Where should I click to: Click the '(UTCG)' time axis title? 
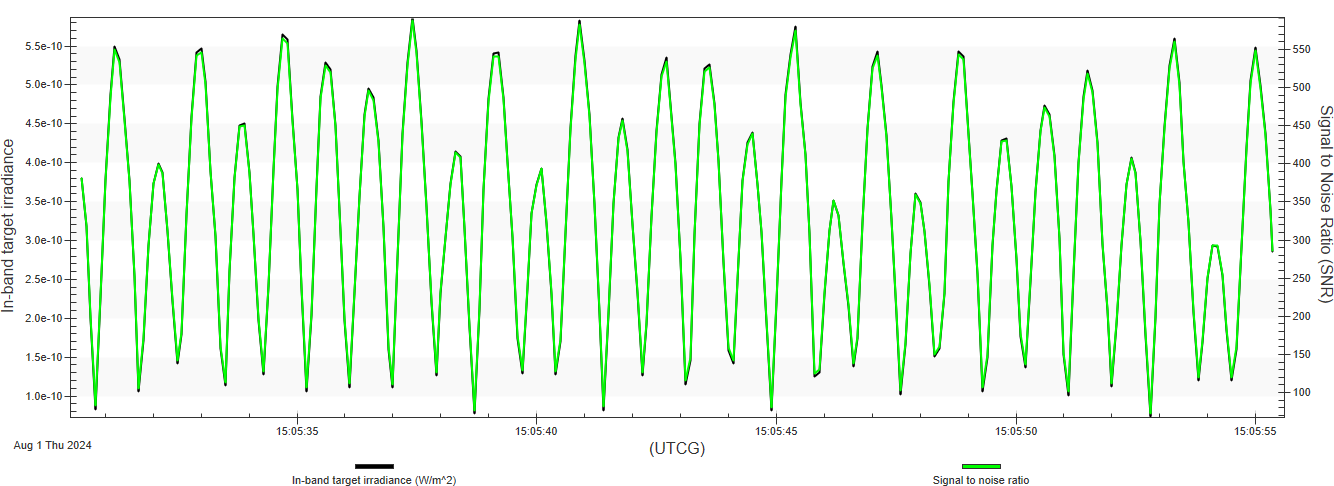[x=677, y=448]
